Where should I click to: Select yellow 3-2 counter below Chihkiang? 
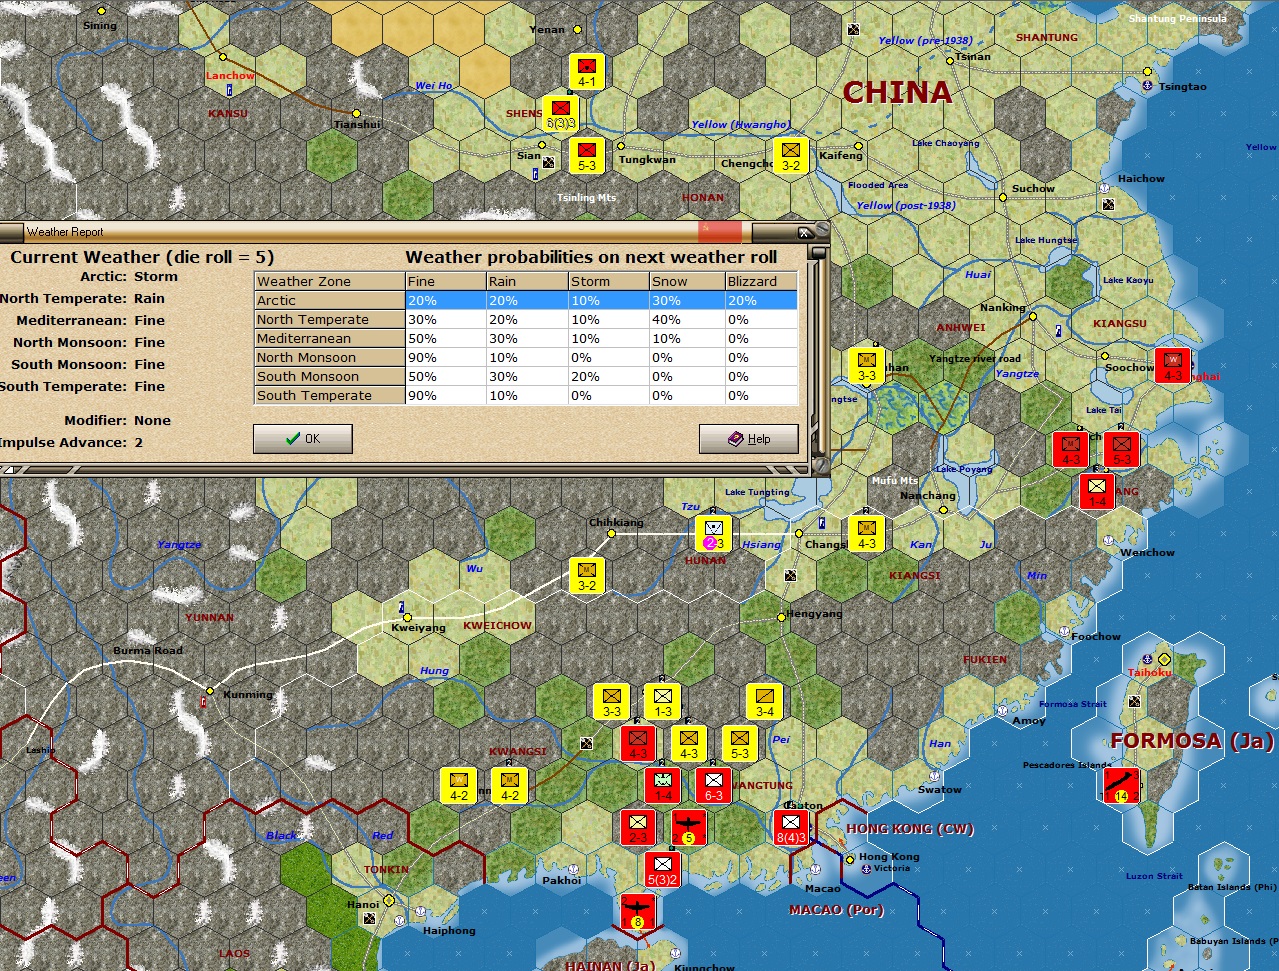pos(587,576)
